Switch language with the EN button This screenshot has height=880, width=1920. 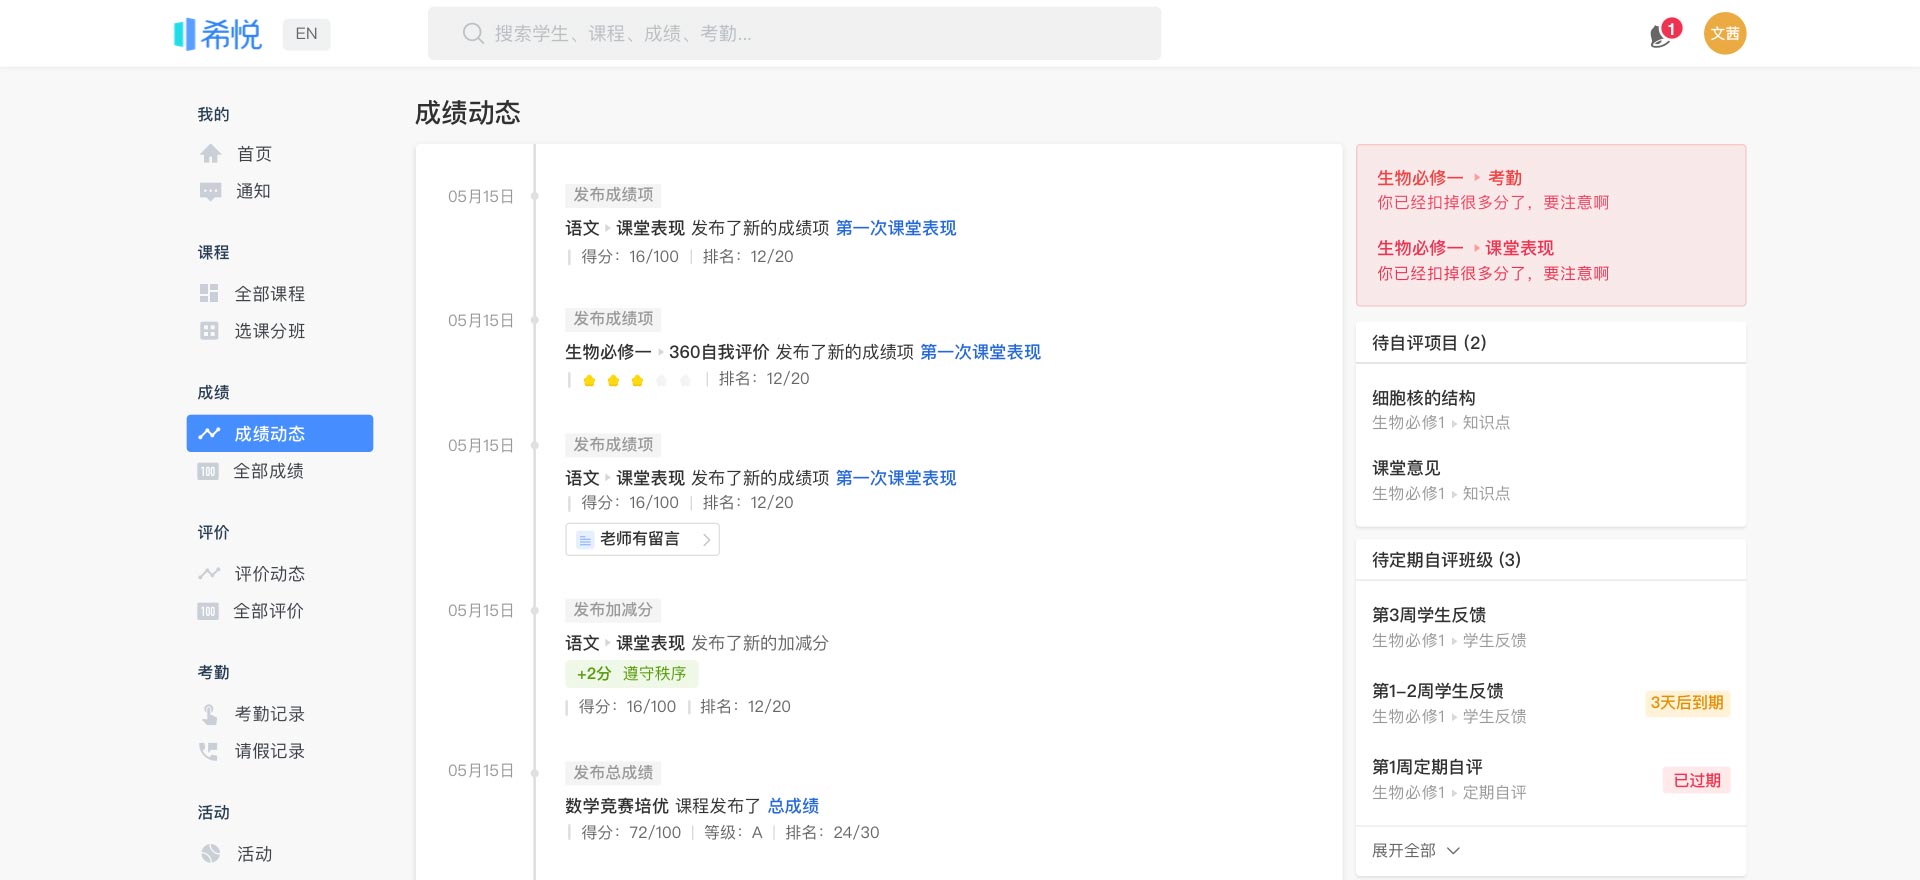point(306,34)
